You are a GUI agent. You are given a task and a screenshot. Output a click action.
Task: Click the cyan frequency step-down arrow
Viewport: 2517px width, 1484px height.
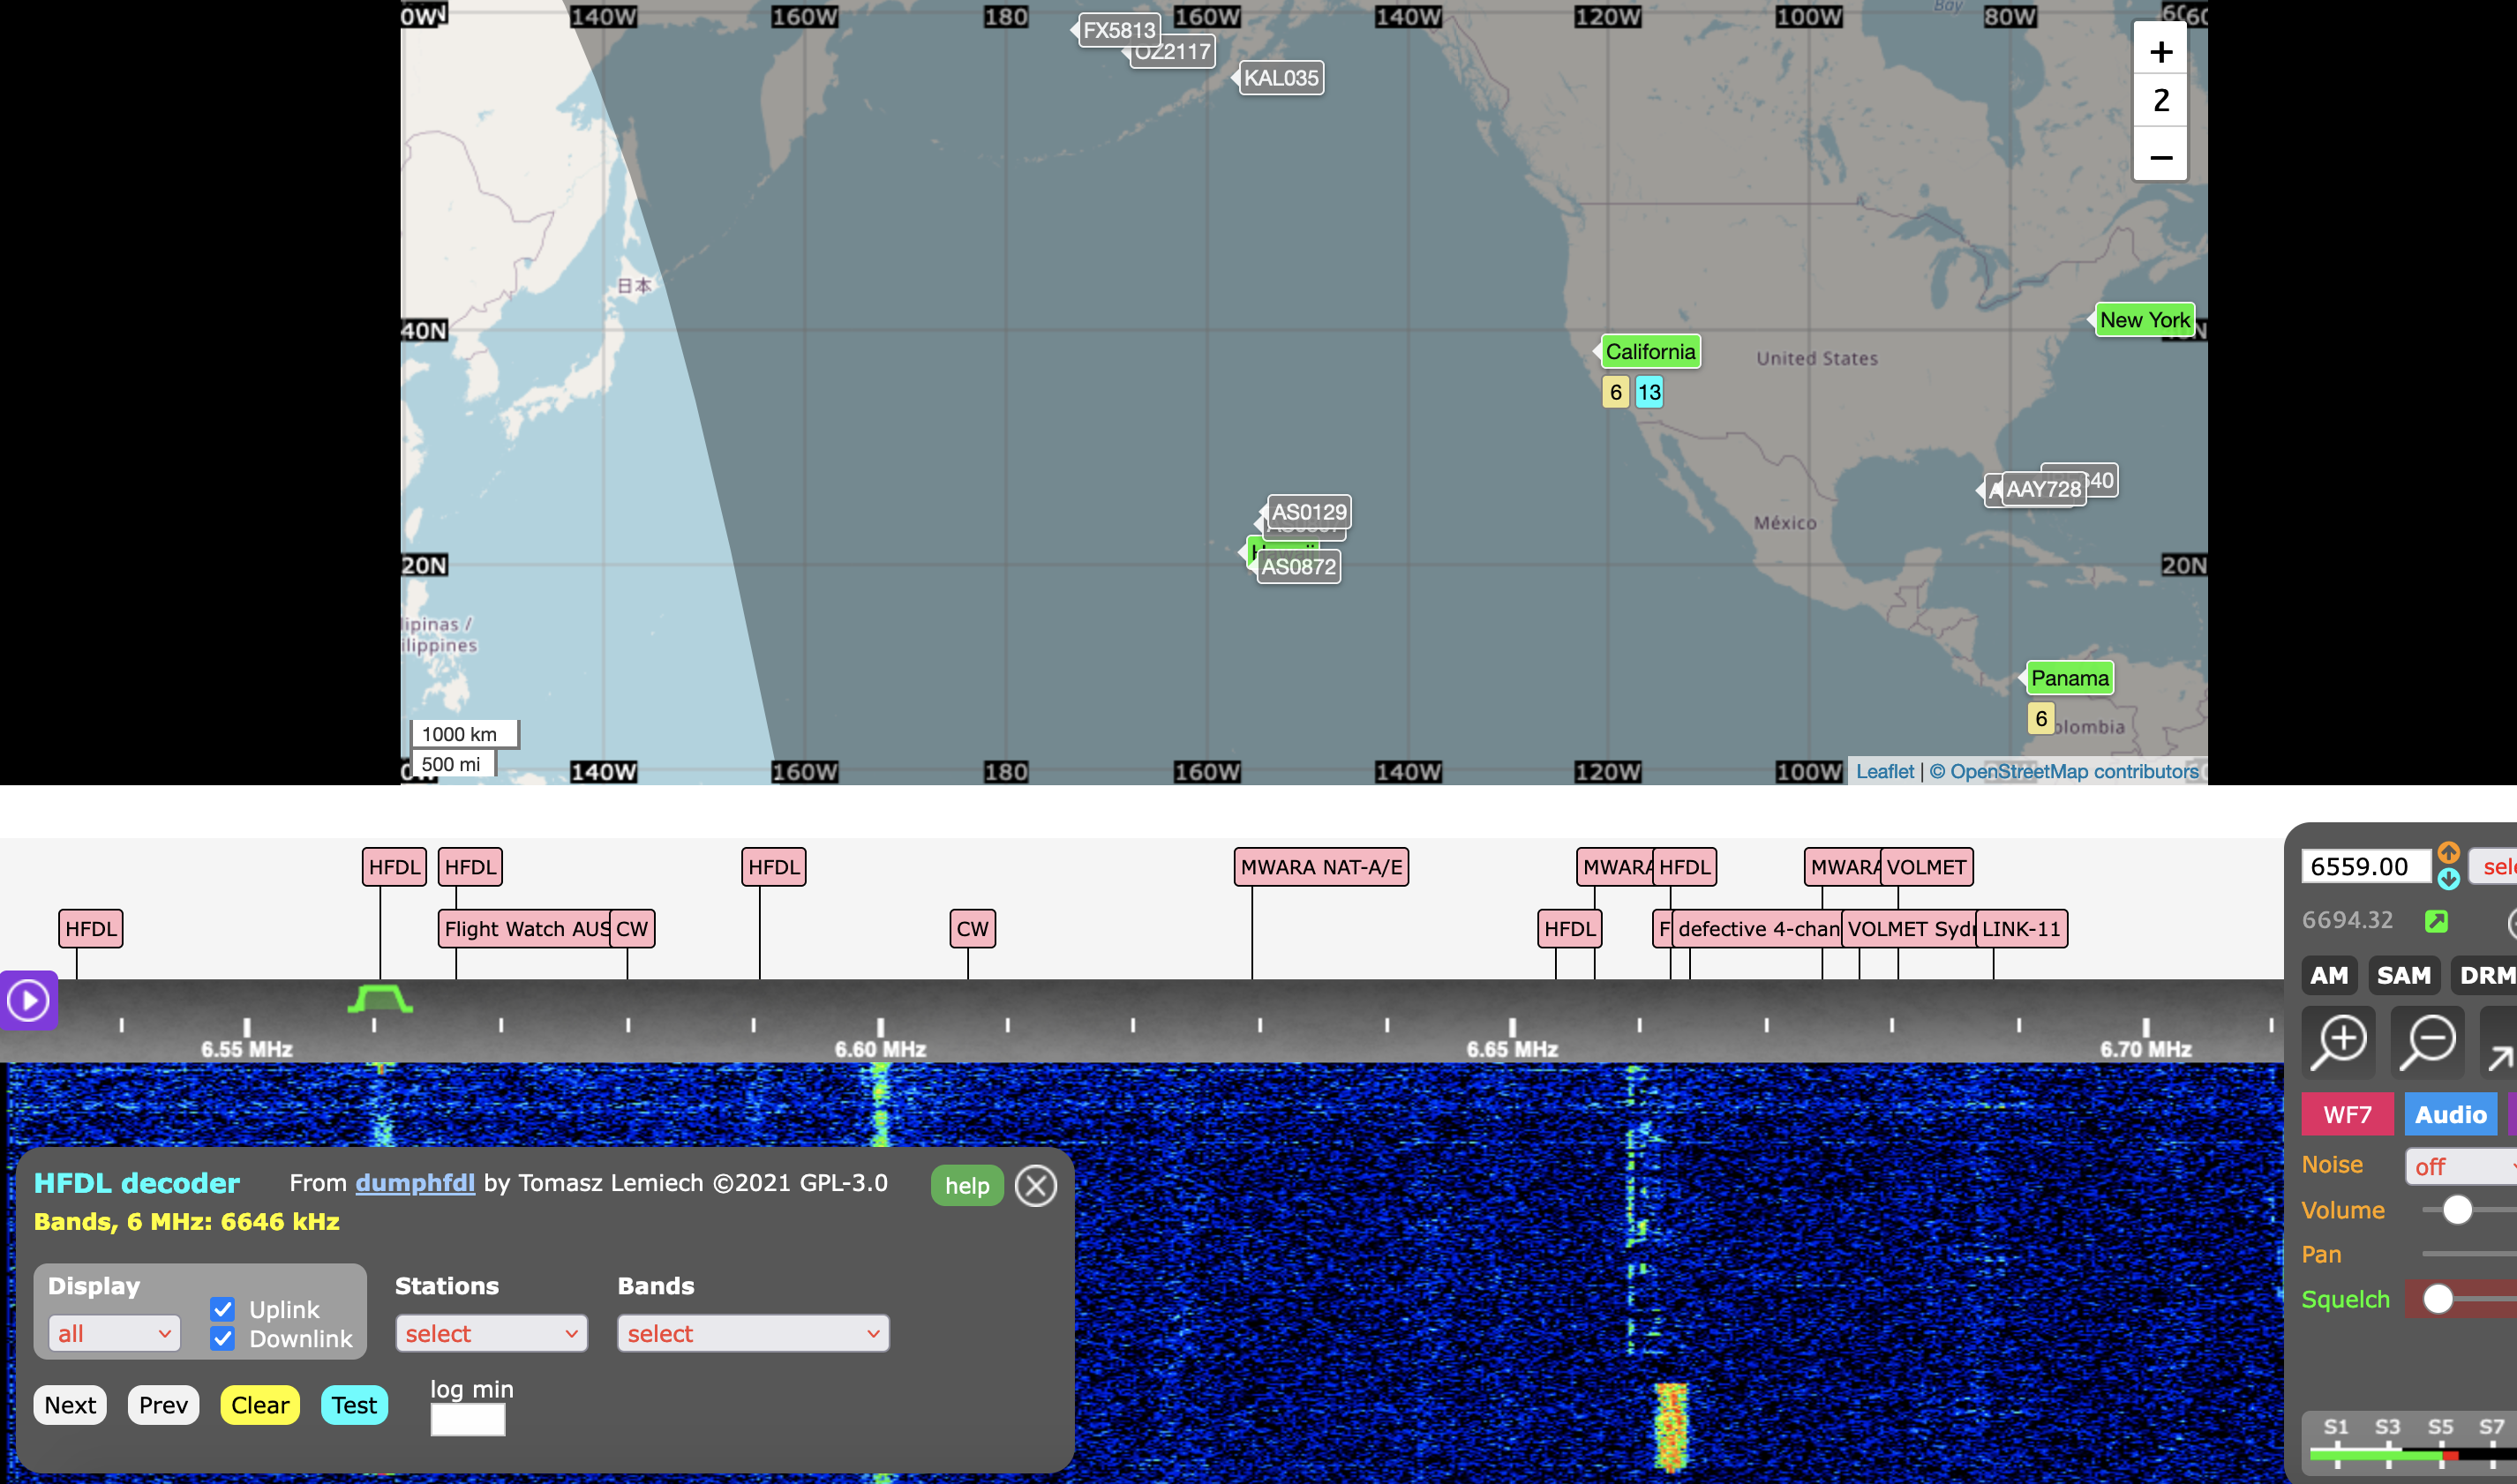[2448, 879]
